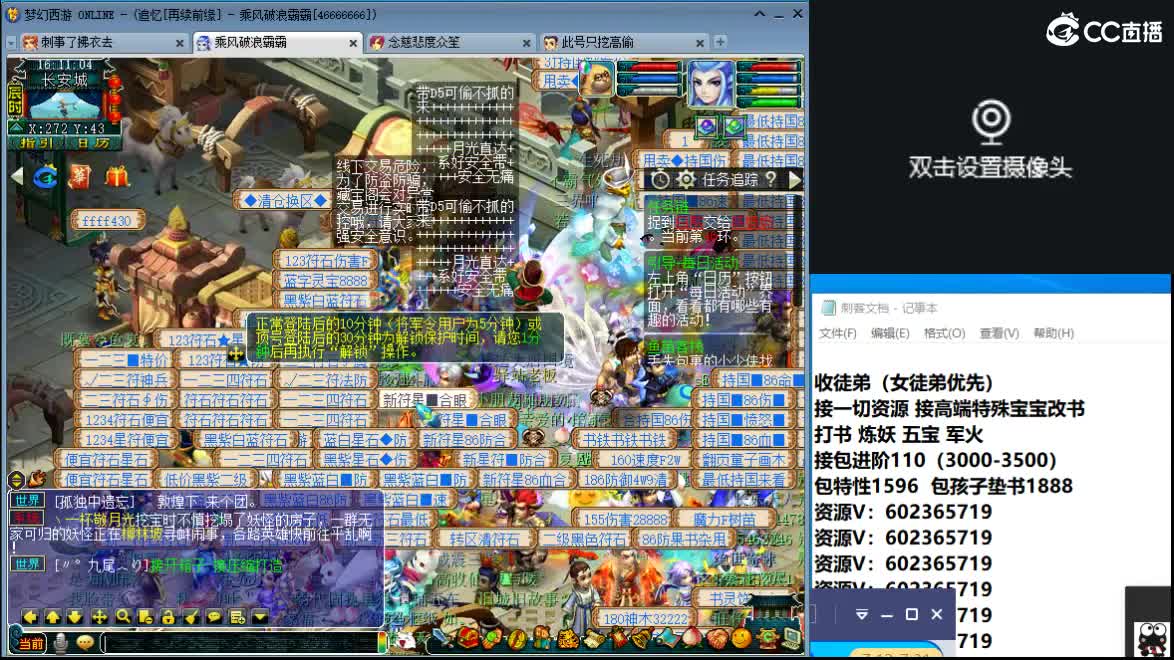
Task: Click the yellow down-arrow chat scroll icon
Action: pyautogui.click(x=76, y=617)
